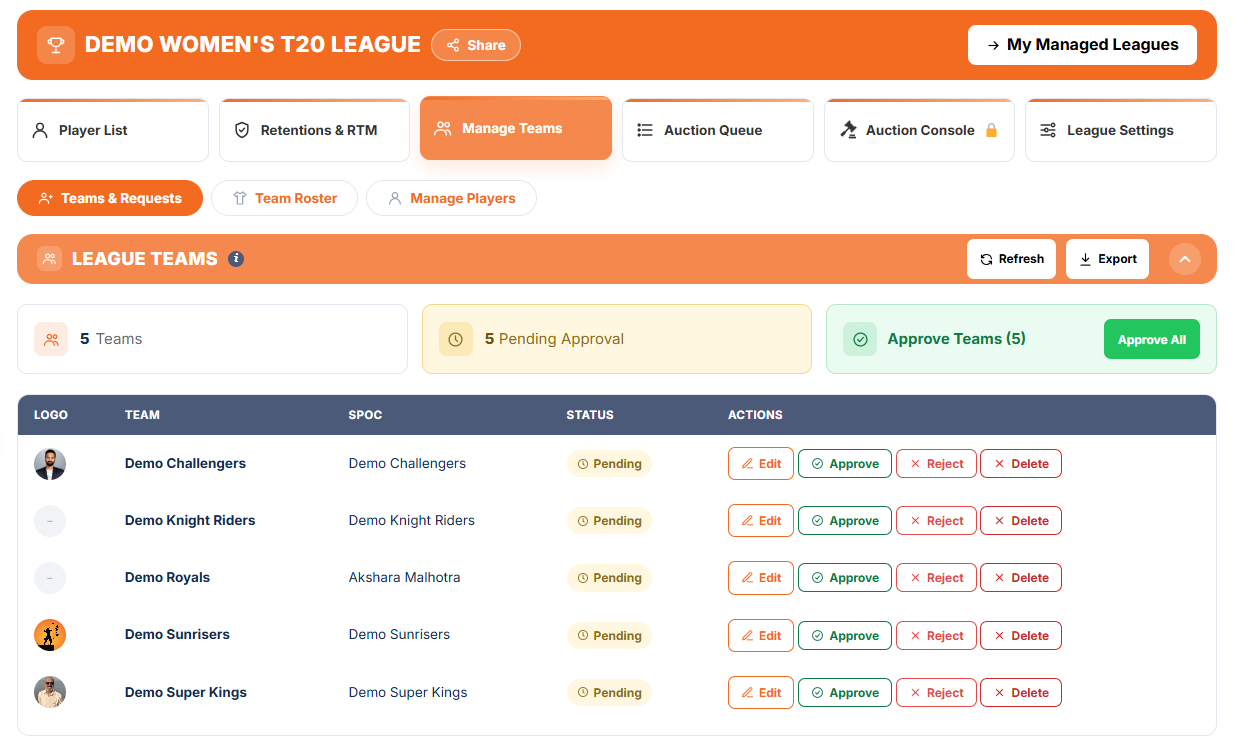Reject the Demo Knight Riders team

pos(936,521)
